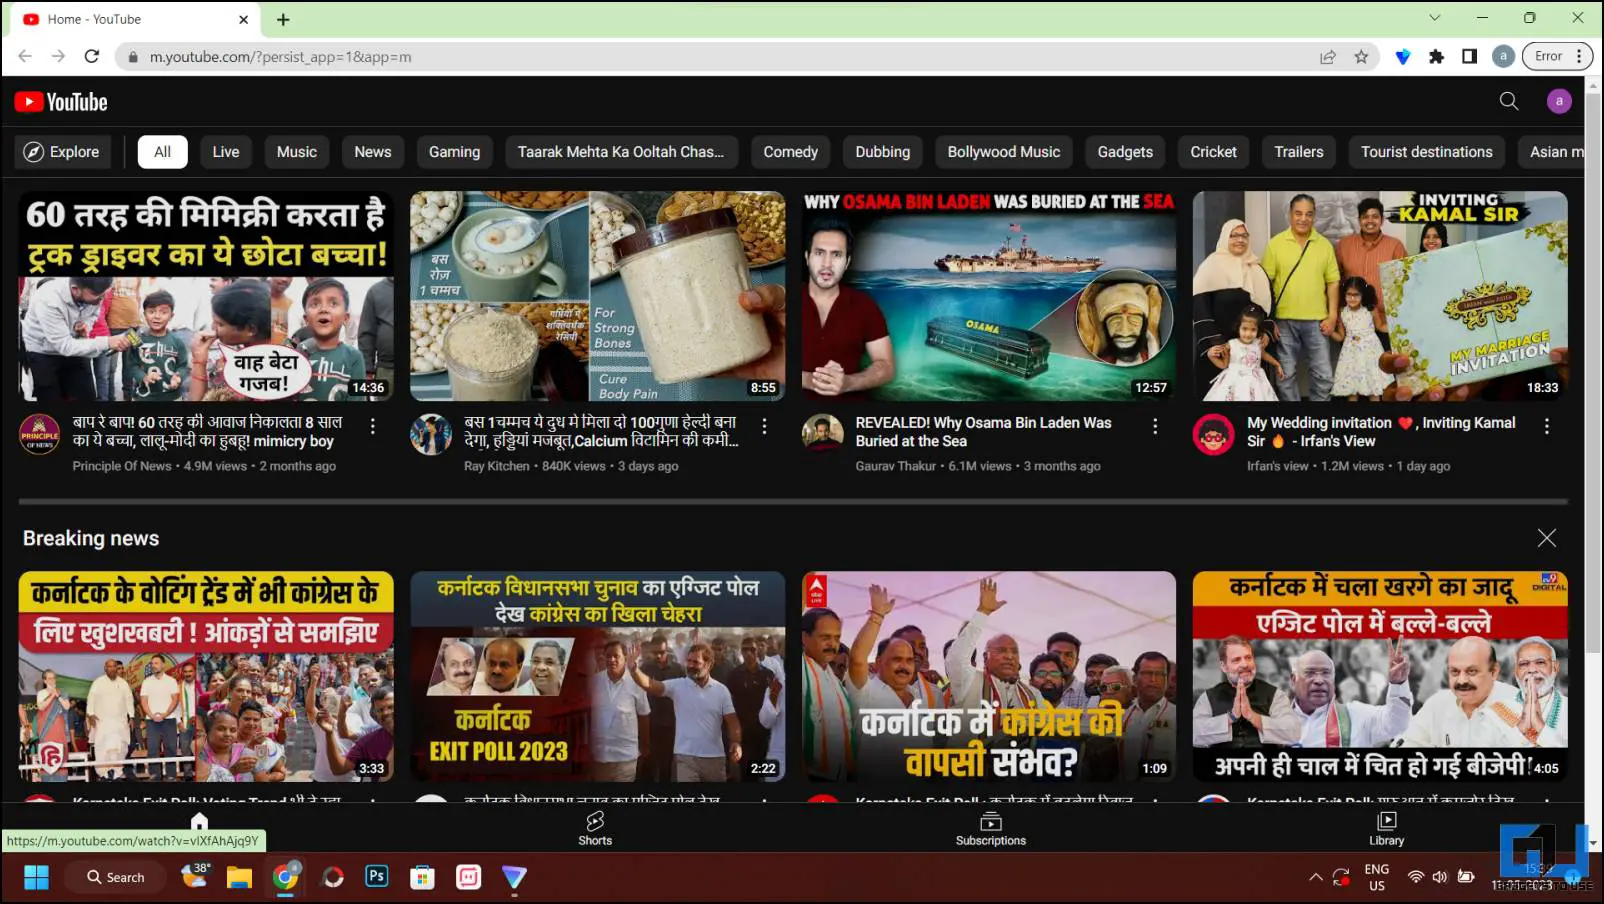
Task: Open 'REVEALED! Why Osama Bin Laden' title link
Action: pos(983,432)
